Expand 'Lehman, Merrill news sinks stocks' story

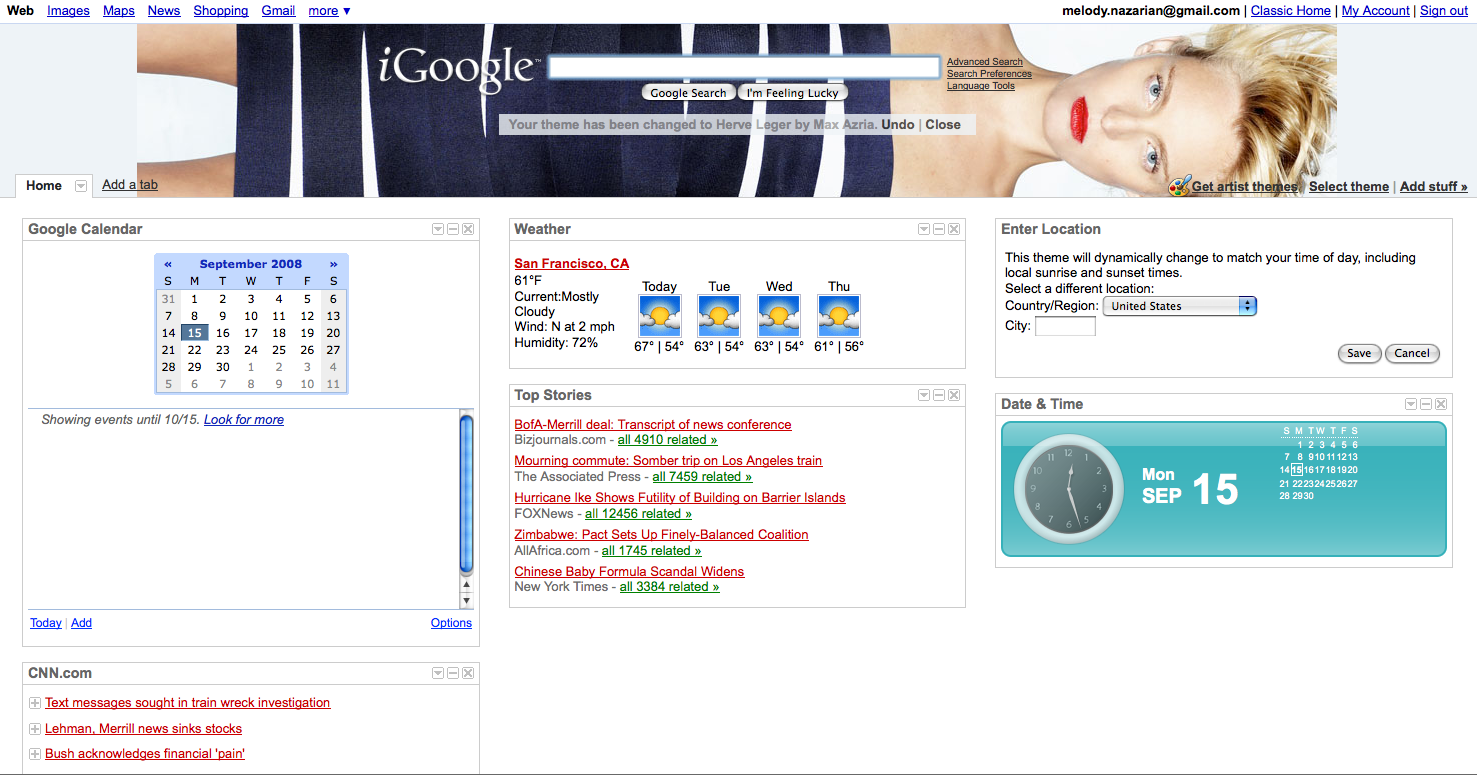[35, 729]
